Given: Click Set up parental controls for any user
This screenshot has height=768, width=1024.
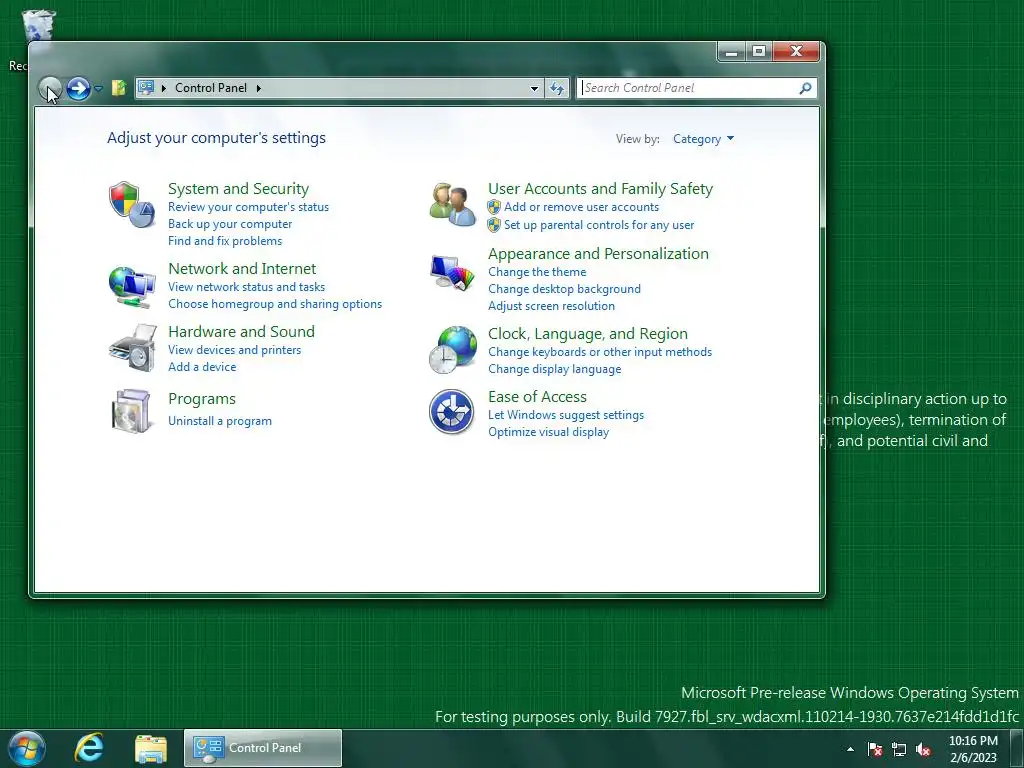Looking at the screenshot, I should tap(599, 225).
